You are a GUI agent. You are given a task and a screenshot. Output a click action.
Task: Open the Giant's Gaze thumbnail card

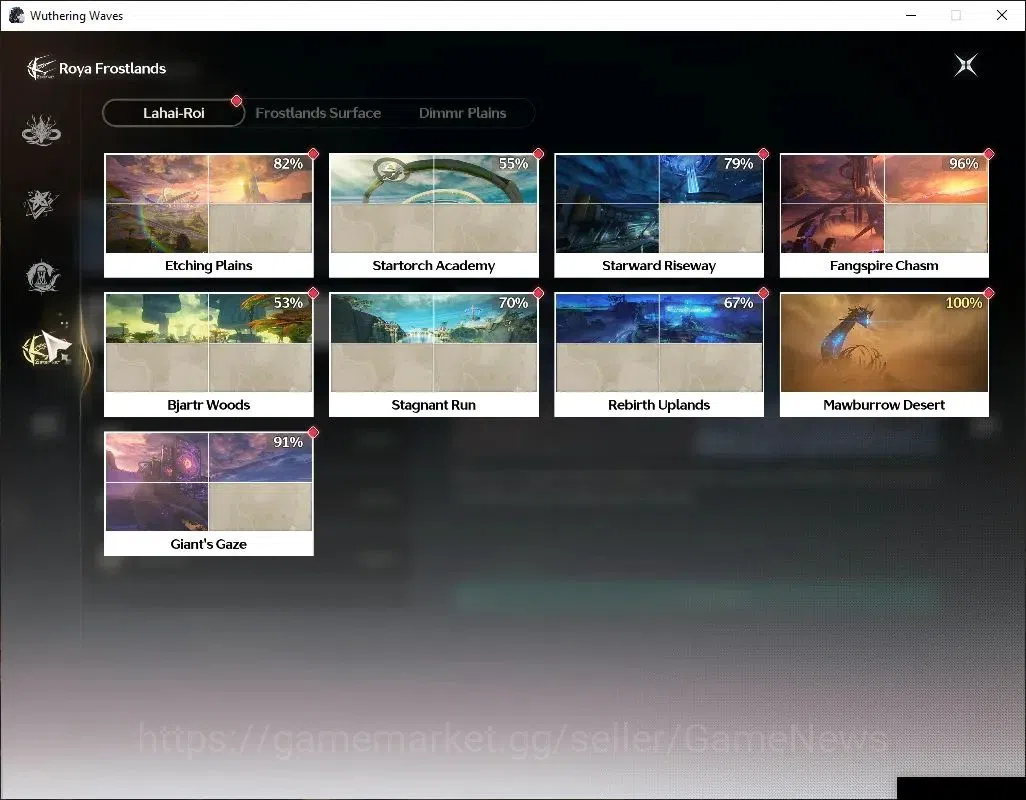click(209, 494)
